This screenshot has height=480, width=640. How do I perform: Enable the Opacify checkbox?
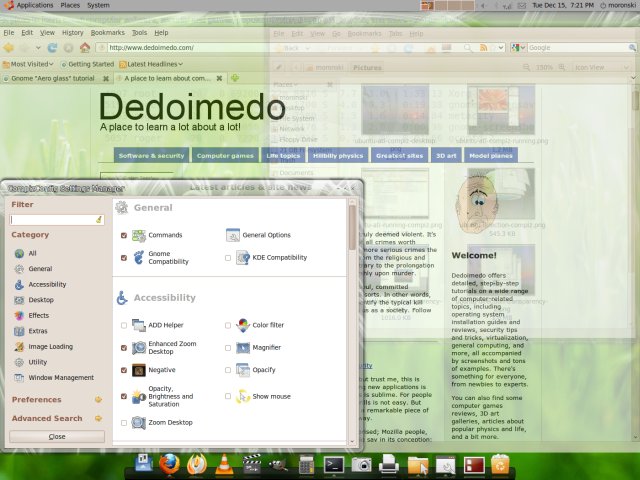pyautogui.click(x=228, y=370)
